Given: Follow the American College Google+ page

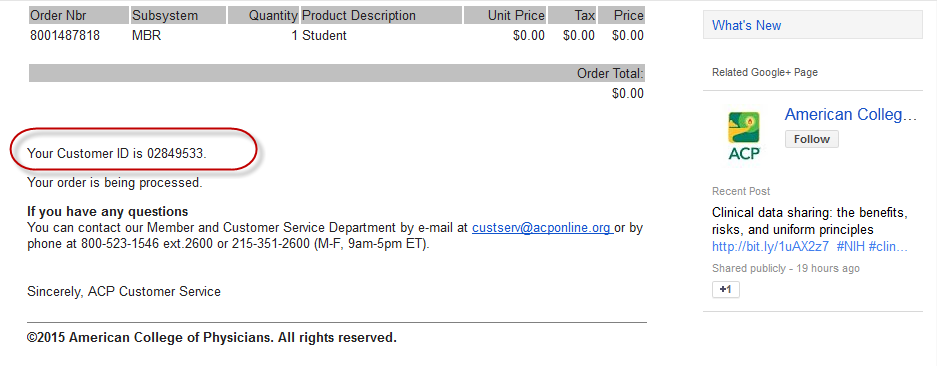Looking at the screenshot, I should click(812, 139).
